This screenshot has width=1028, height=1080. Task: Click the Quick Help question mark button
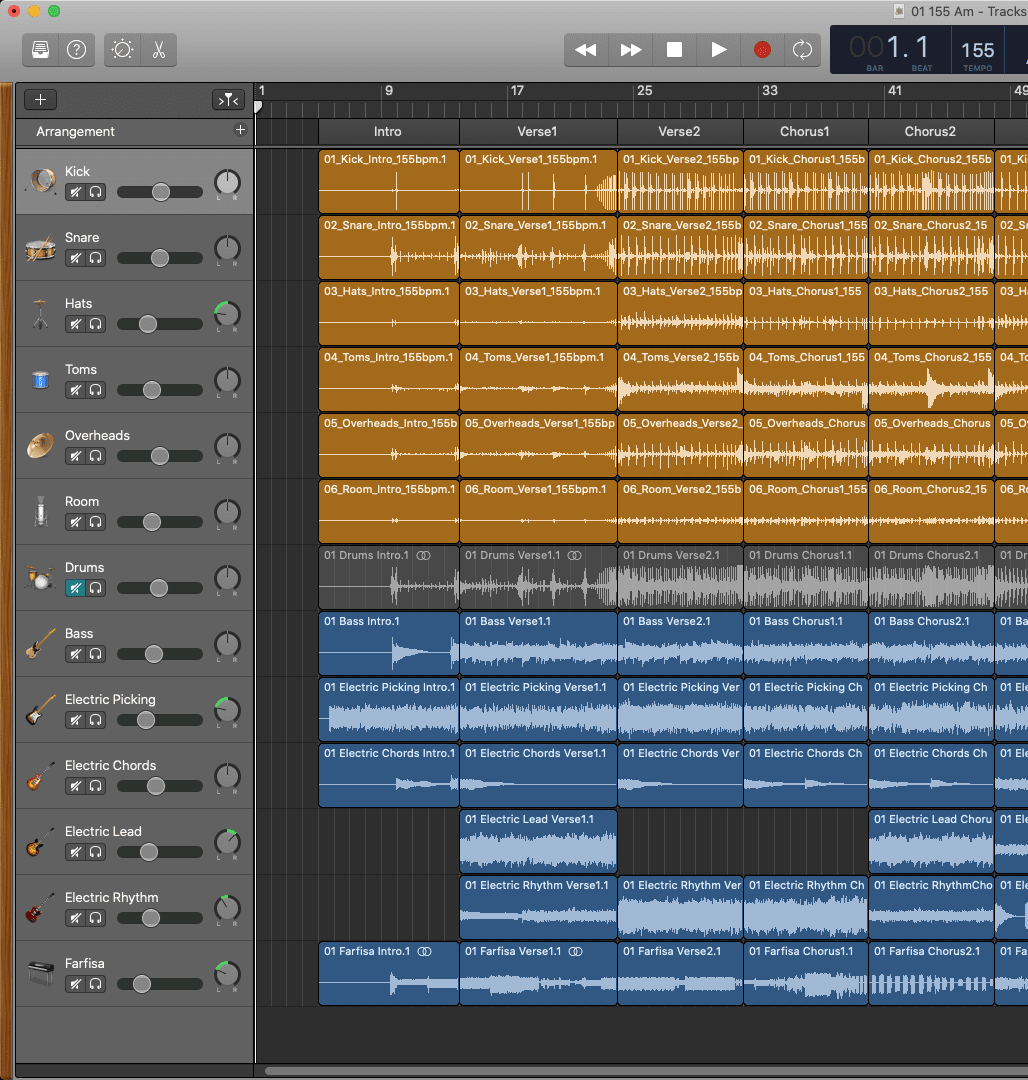(x=75, y=50)
